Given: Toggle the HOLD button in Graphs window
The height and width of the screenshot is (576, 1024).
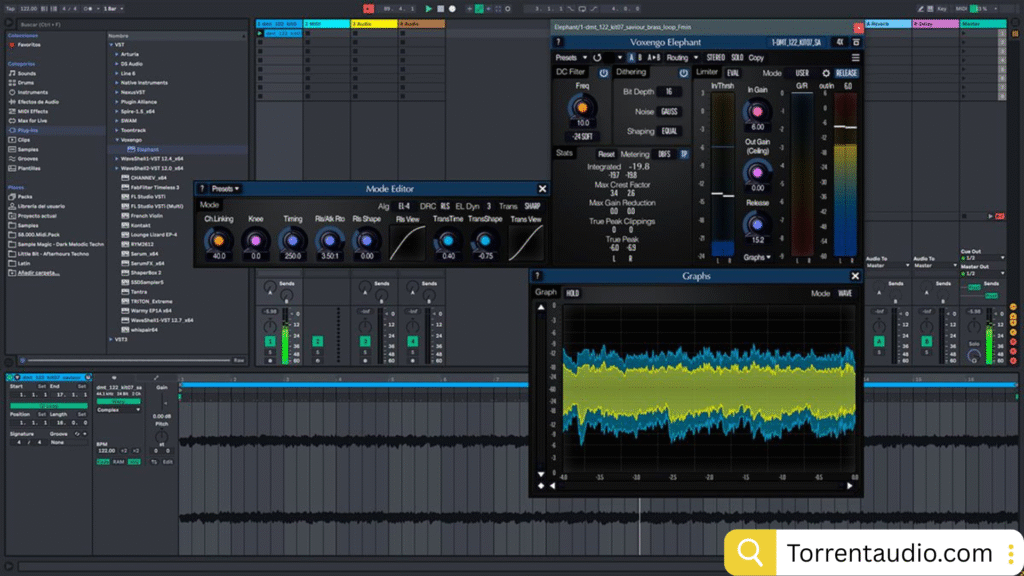Looking at the screenshot, I should click(x=573, y=293).
